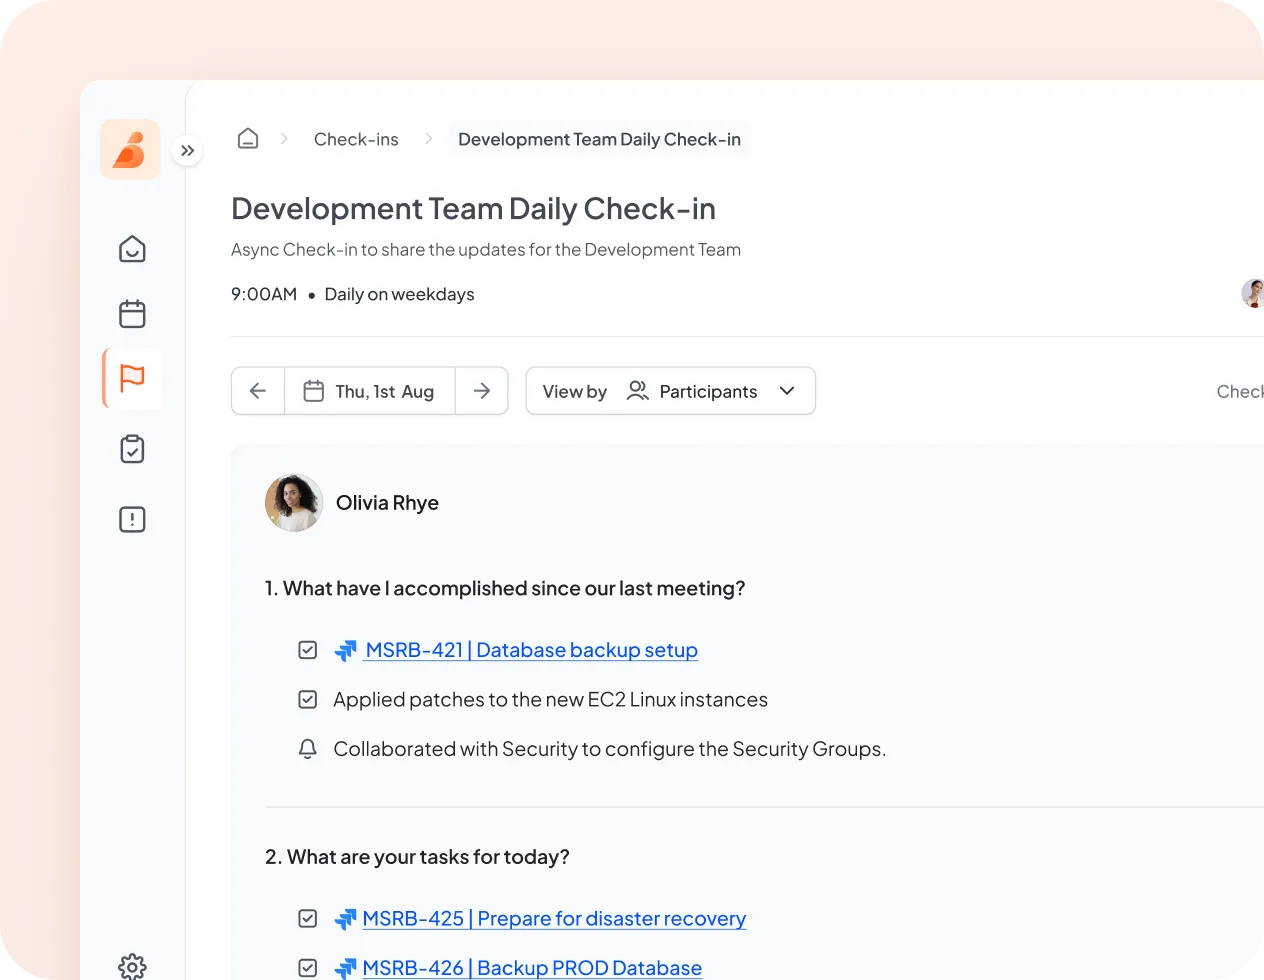This screenshot has height=980, width=1264.
Task: Click the calendar icon in date selector
Action: pyautogui.click(x=314, y=391)
